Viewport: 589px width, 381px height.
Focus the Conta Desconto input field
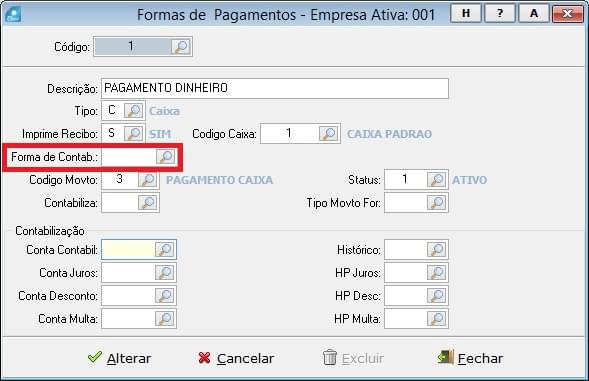(128, 296)
